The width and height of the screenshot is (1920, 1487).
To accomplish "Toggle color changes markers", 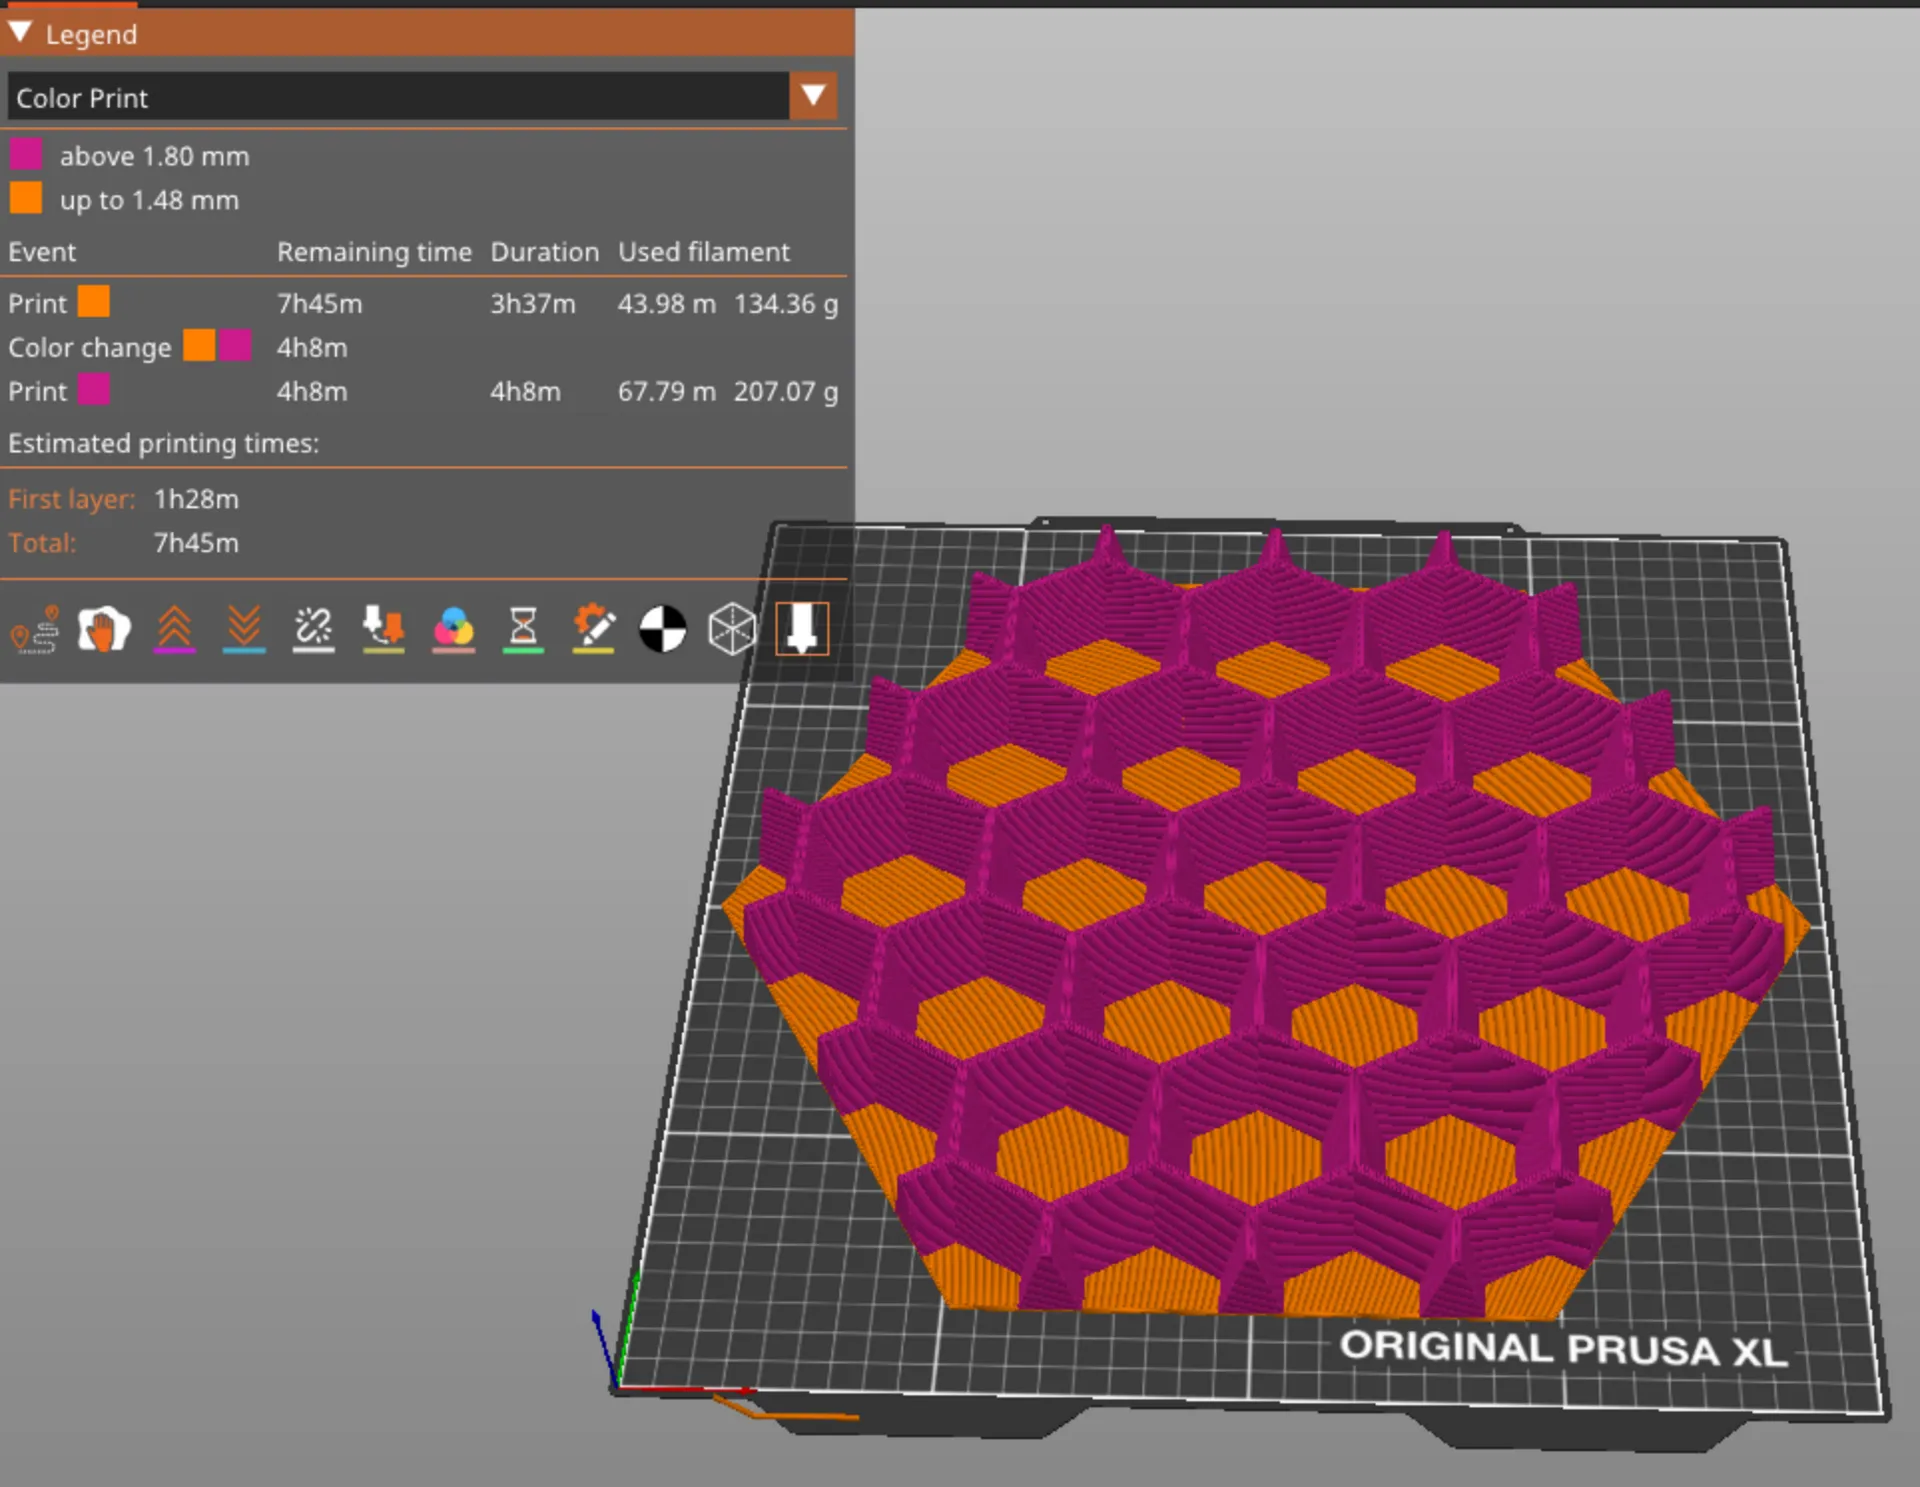I will pos(453,628).
